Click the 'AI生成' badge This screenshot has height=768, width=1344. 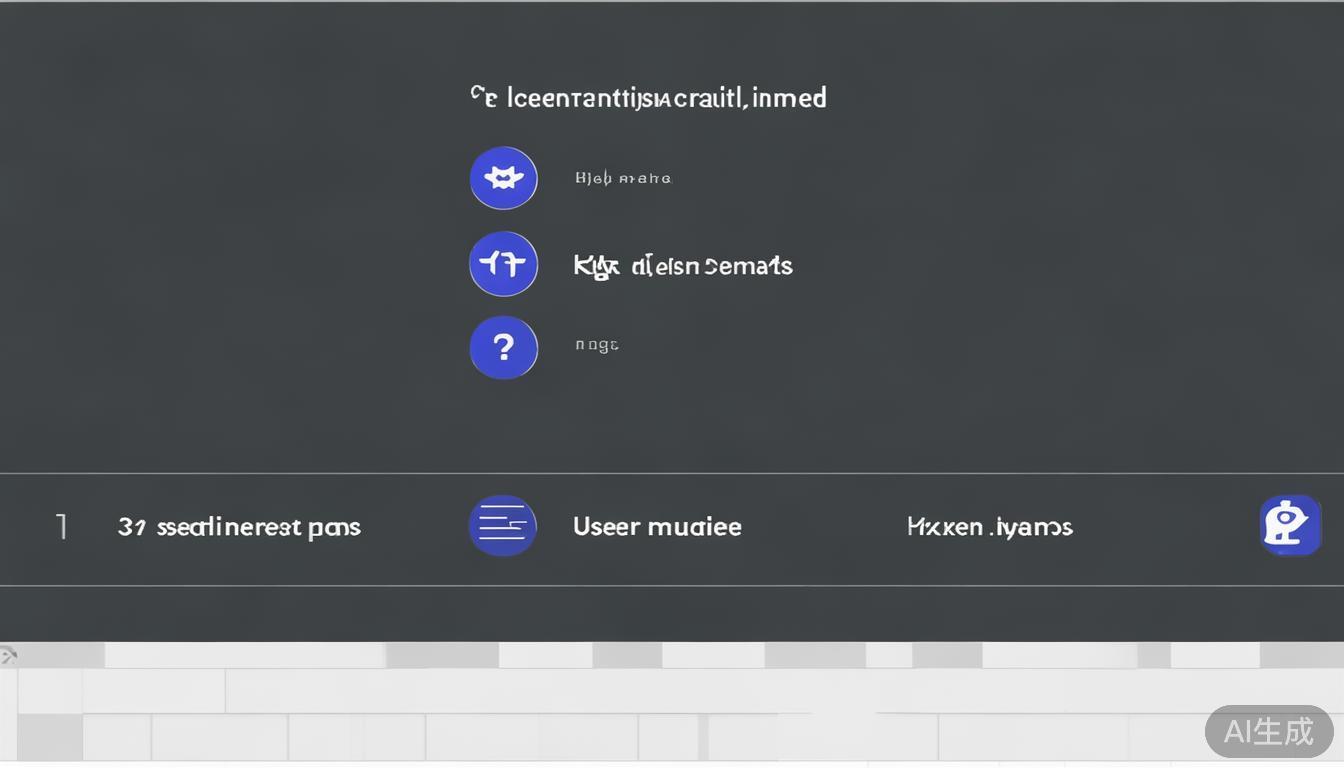1268,731
